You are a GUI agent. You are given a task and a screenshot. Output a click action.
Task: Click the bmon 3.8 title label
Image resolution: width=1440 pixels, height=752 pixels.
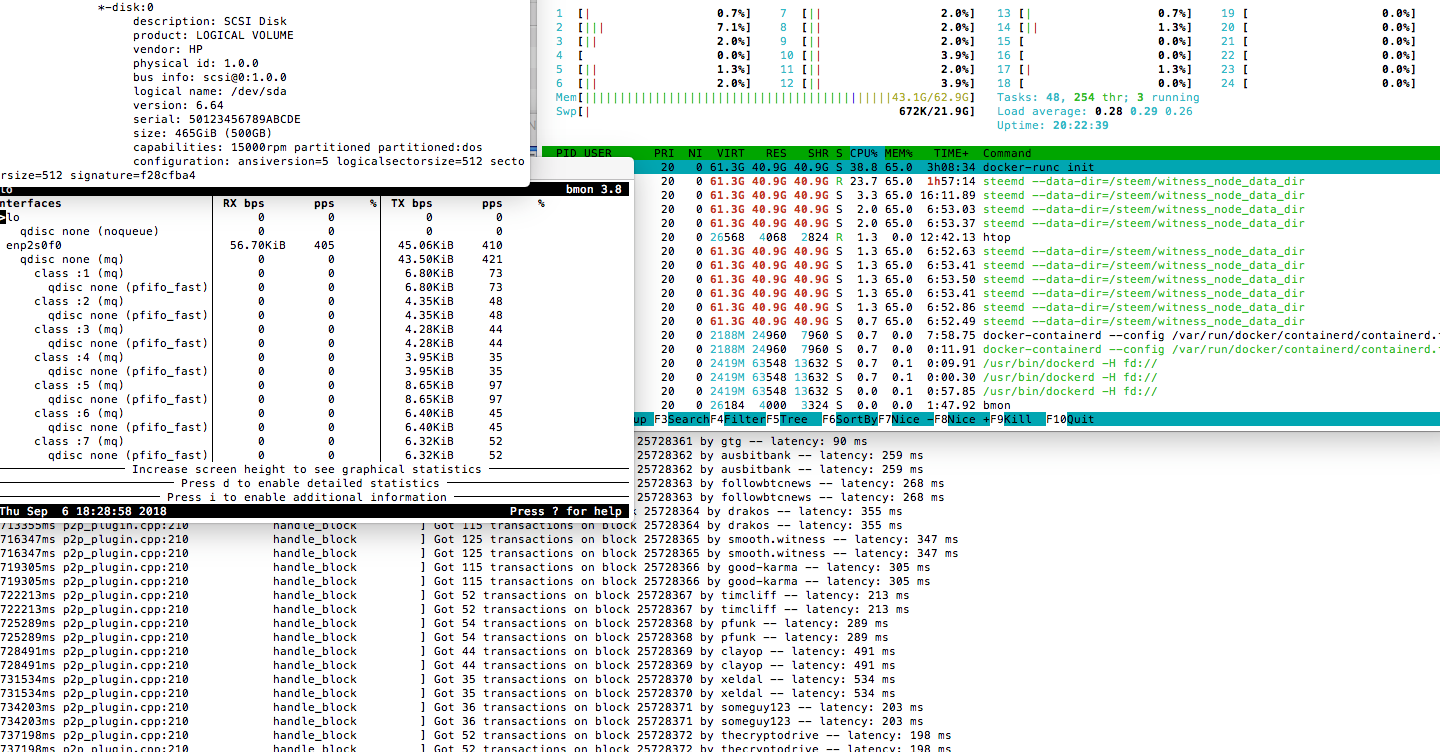point(594,189)
